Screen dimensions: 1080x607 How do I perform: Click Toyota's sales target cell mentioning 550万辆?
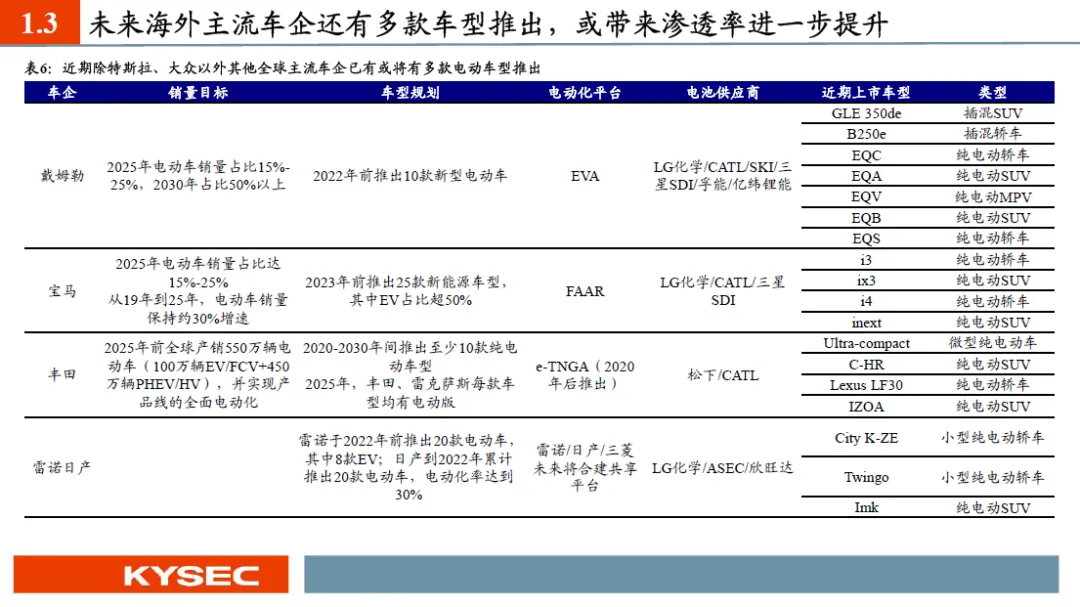click(x=198, y=375)
